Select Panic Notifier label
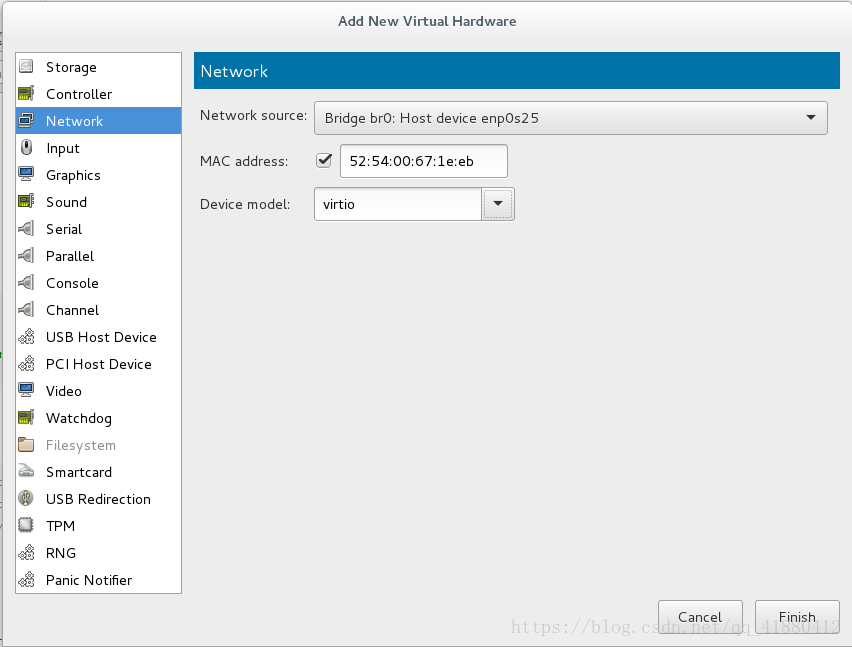The width and height of the screenshot is (852, 647). [89, 580]
